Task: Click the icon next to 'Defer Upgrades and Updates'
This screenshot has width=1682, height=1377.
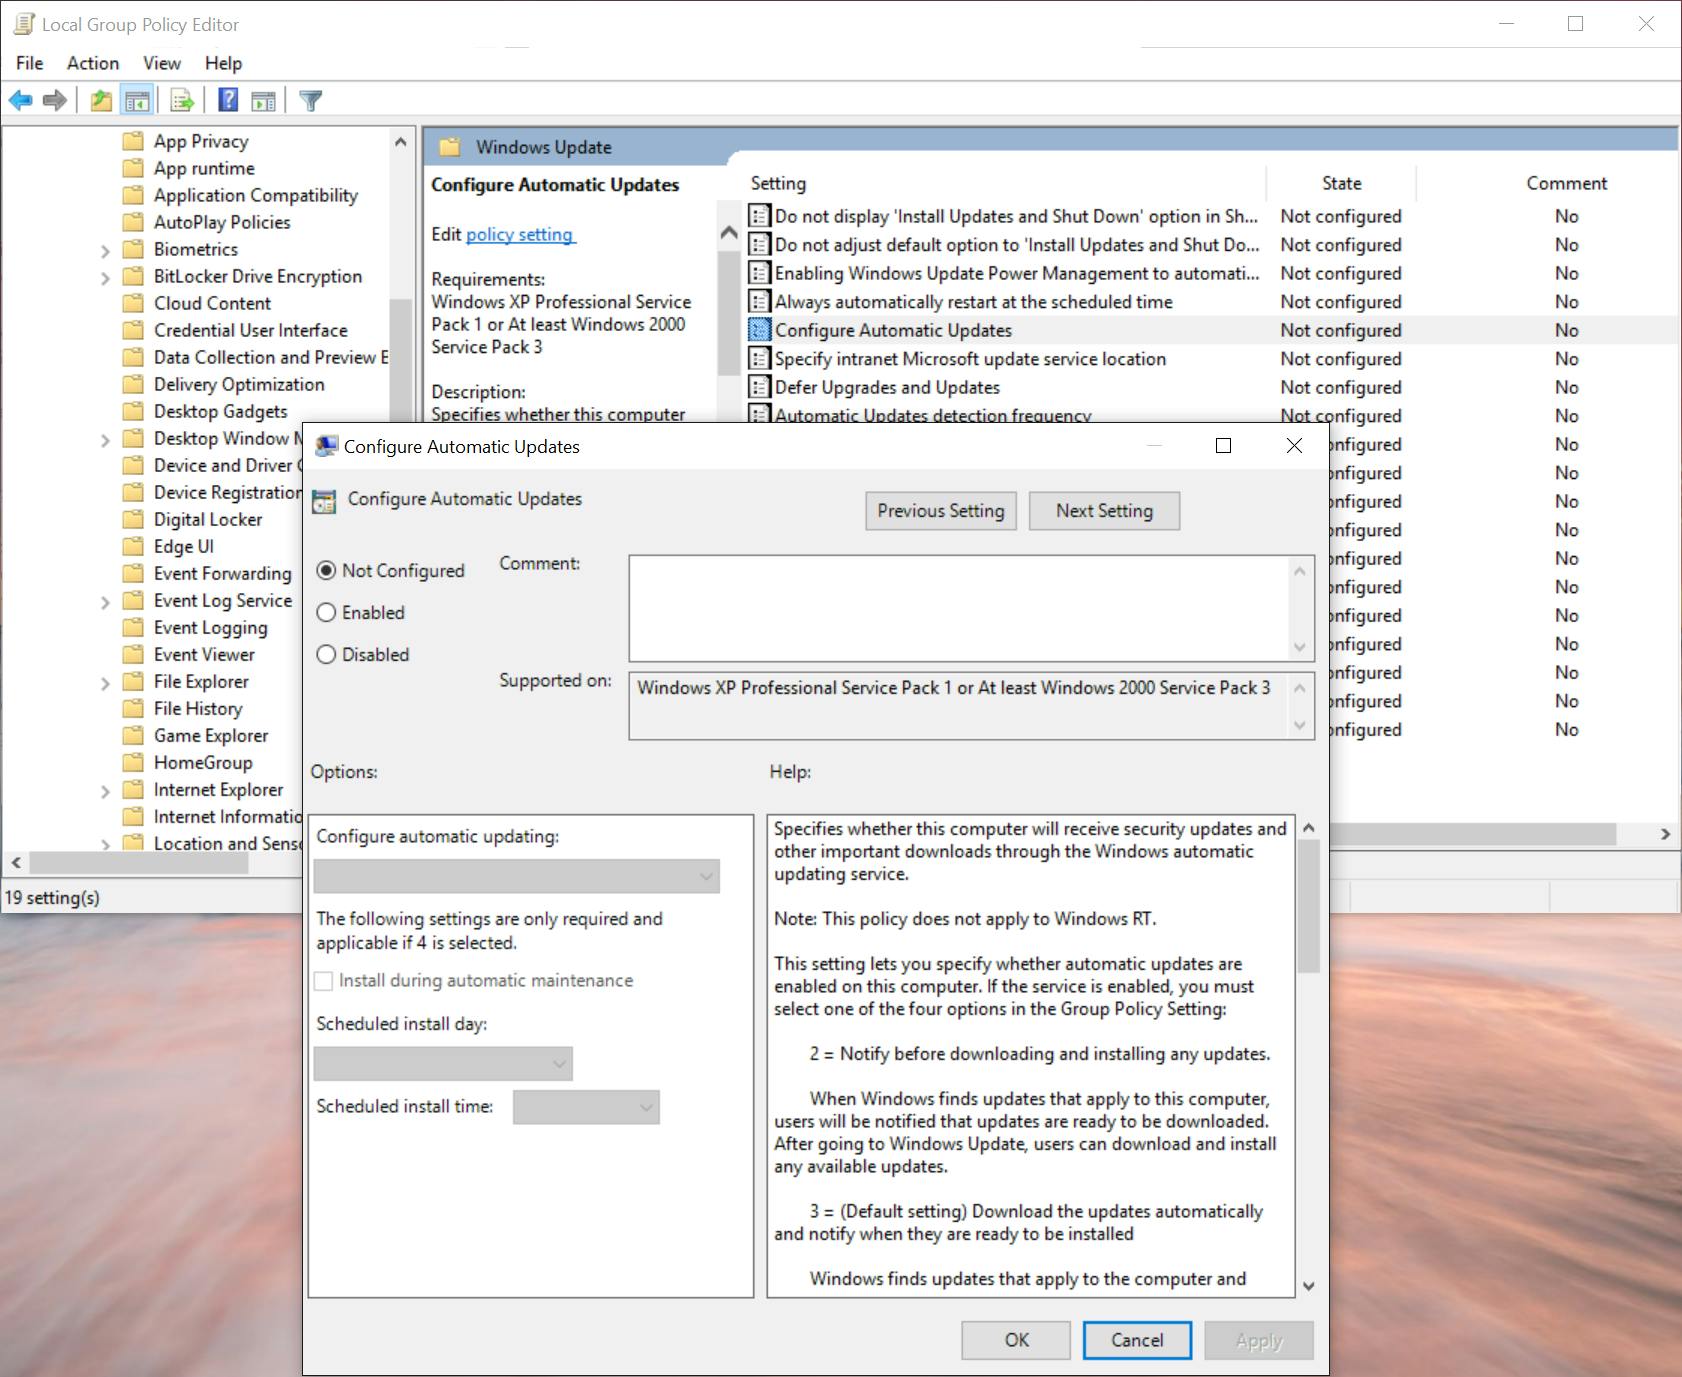Action: click(760, 387)
